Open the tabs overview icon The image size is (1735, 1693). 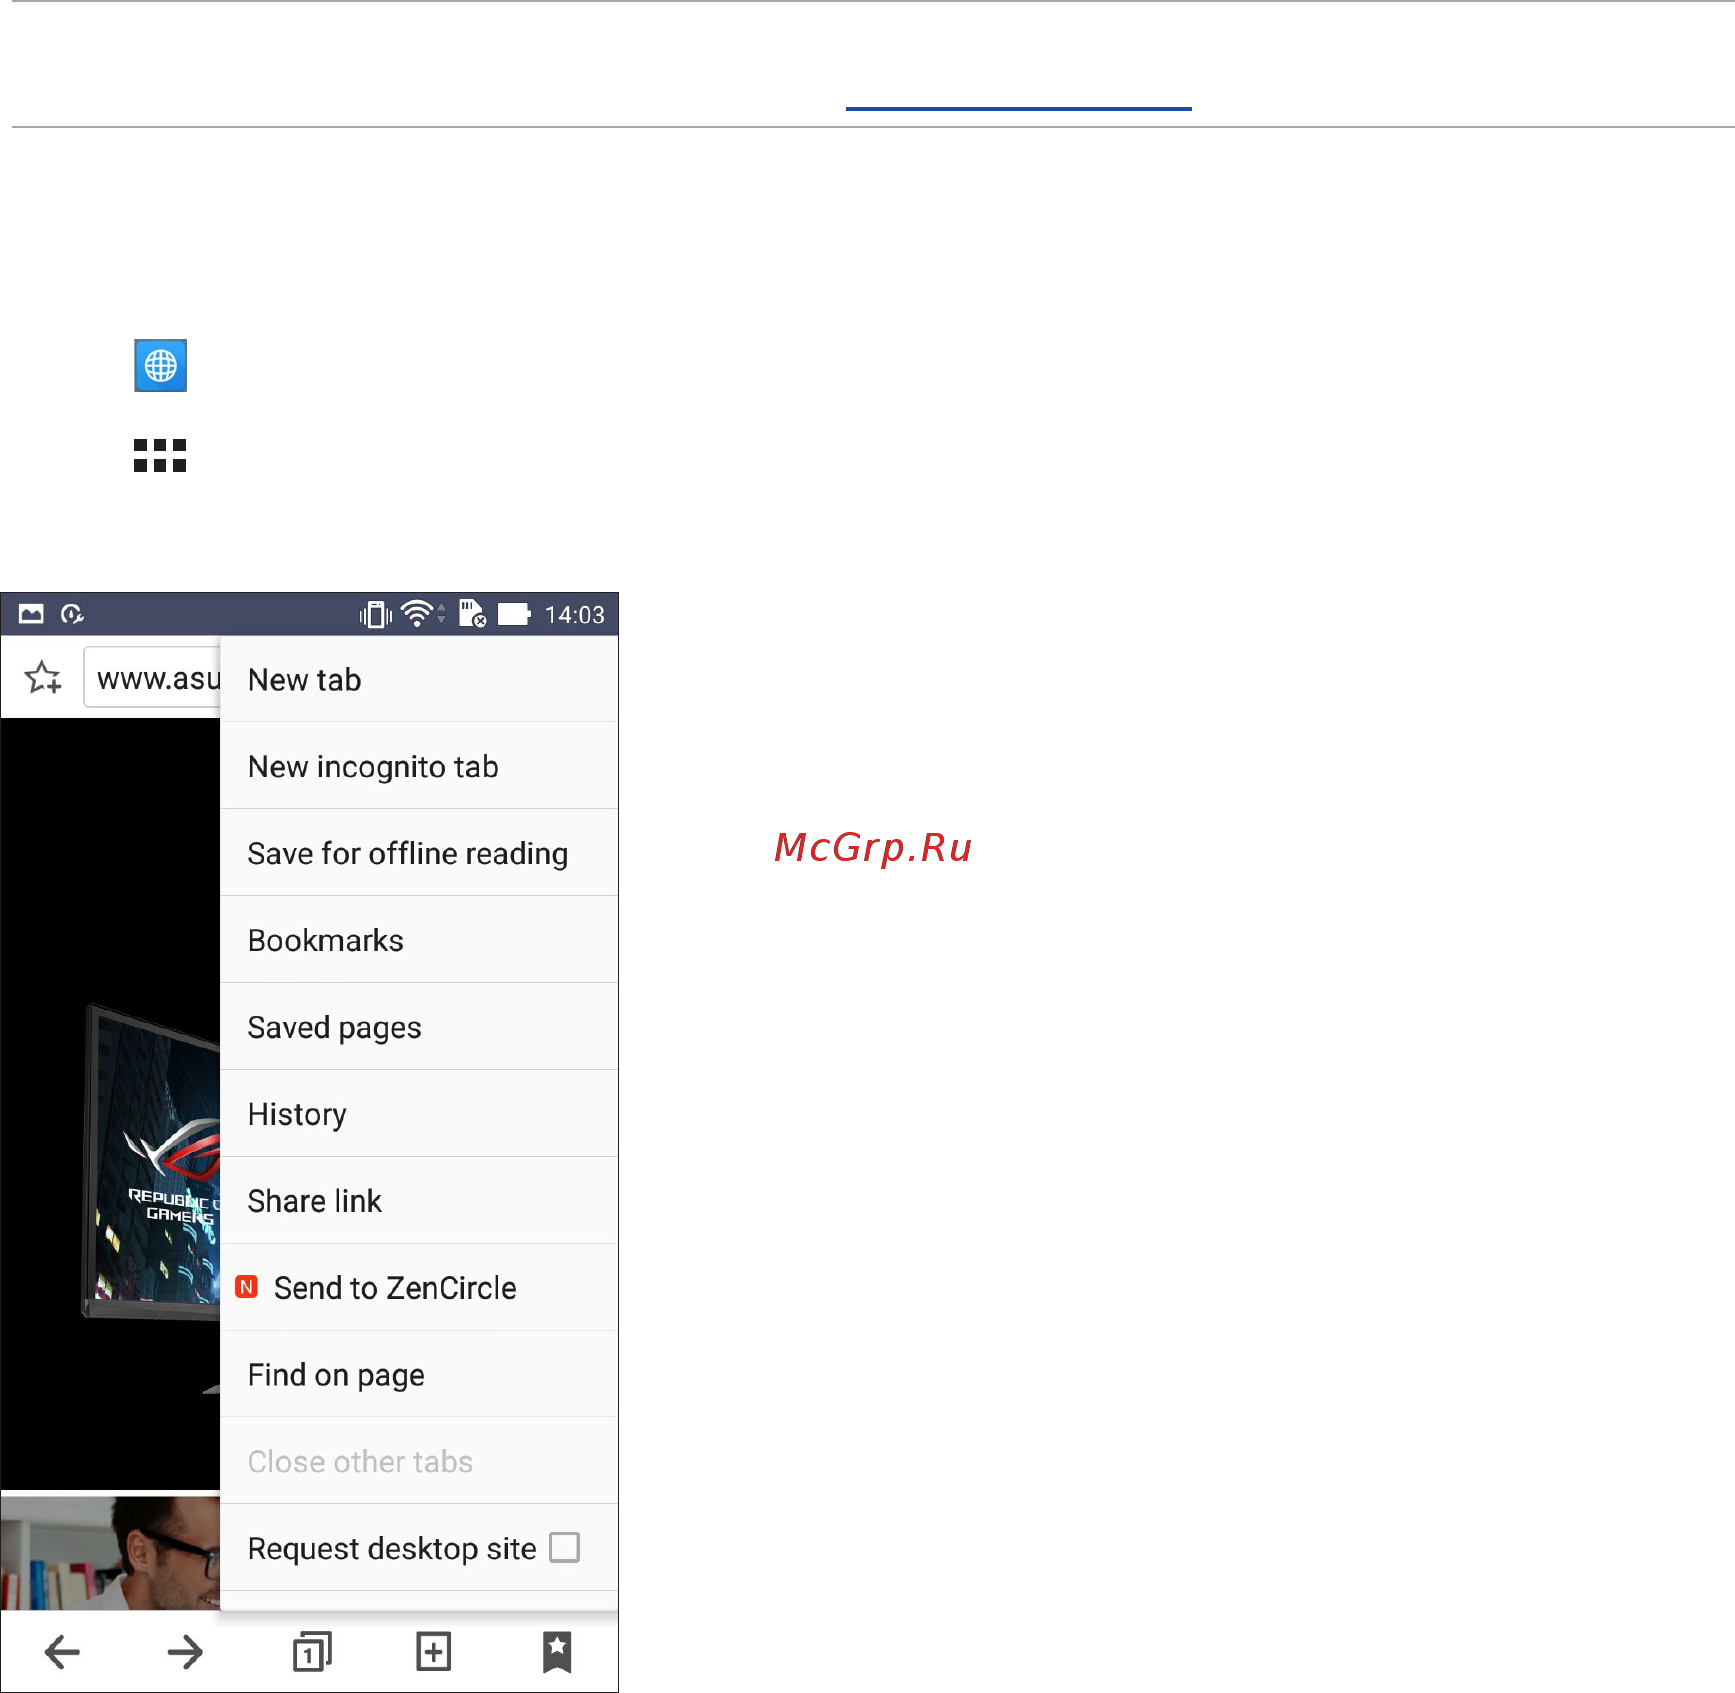pyautogui.click(x=311, y=1652)
